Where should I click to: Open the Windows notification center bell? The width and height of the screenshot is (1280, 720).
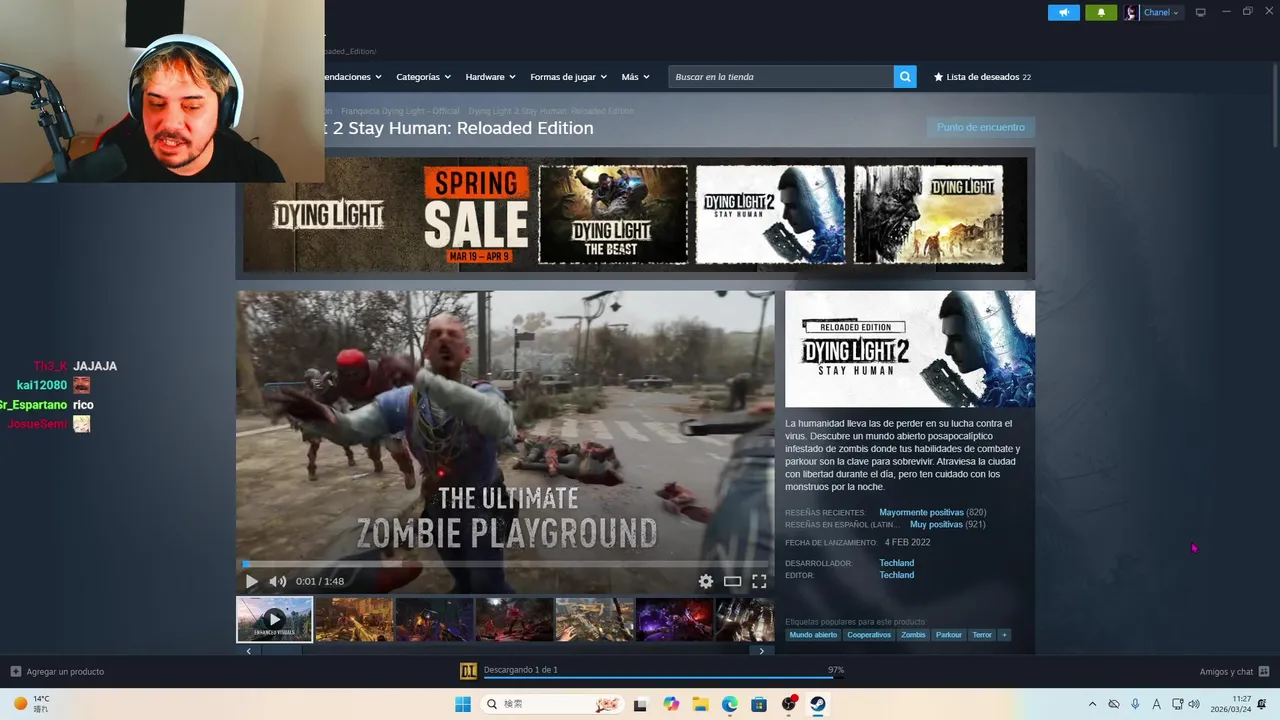pyautogui.click(x=1262, y=704)
